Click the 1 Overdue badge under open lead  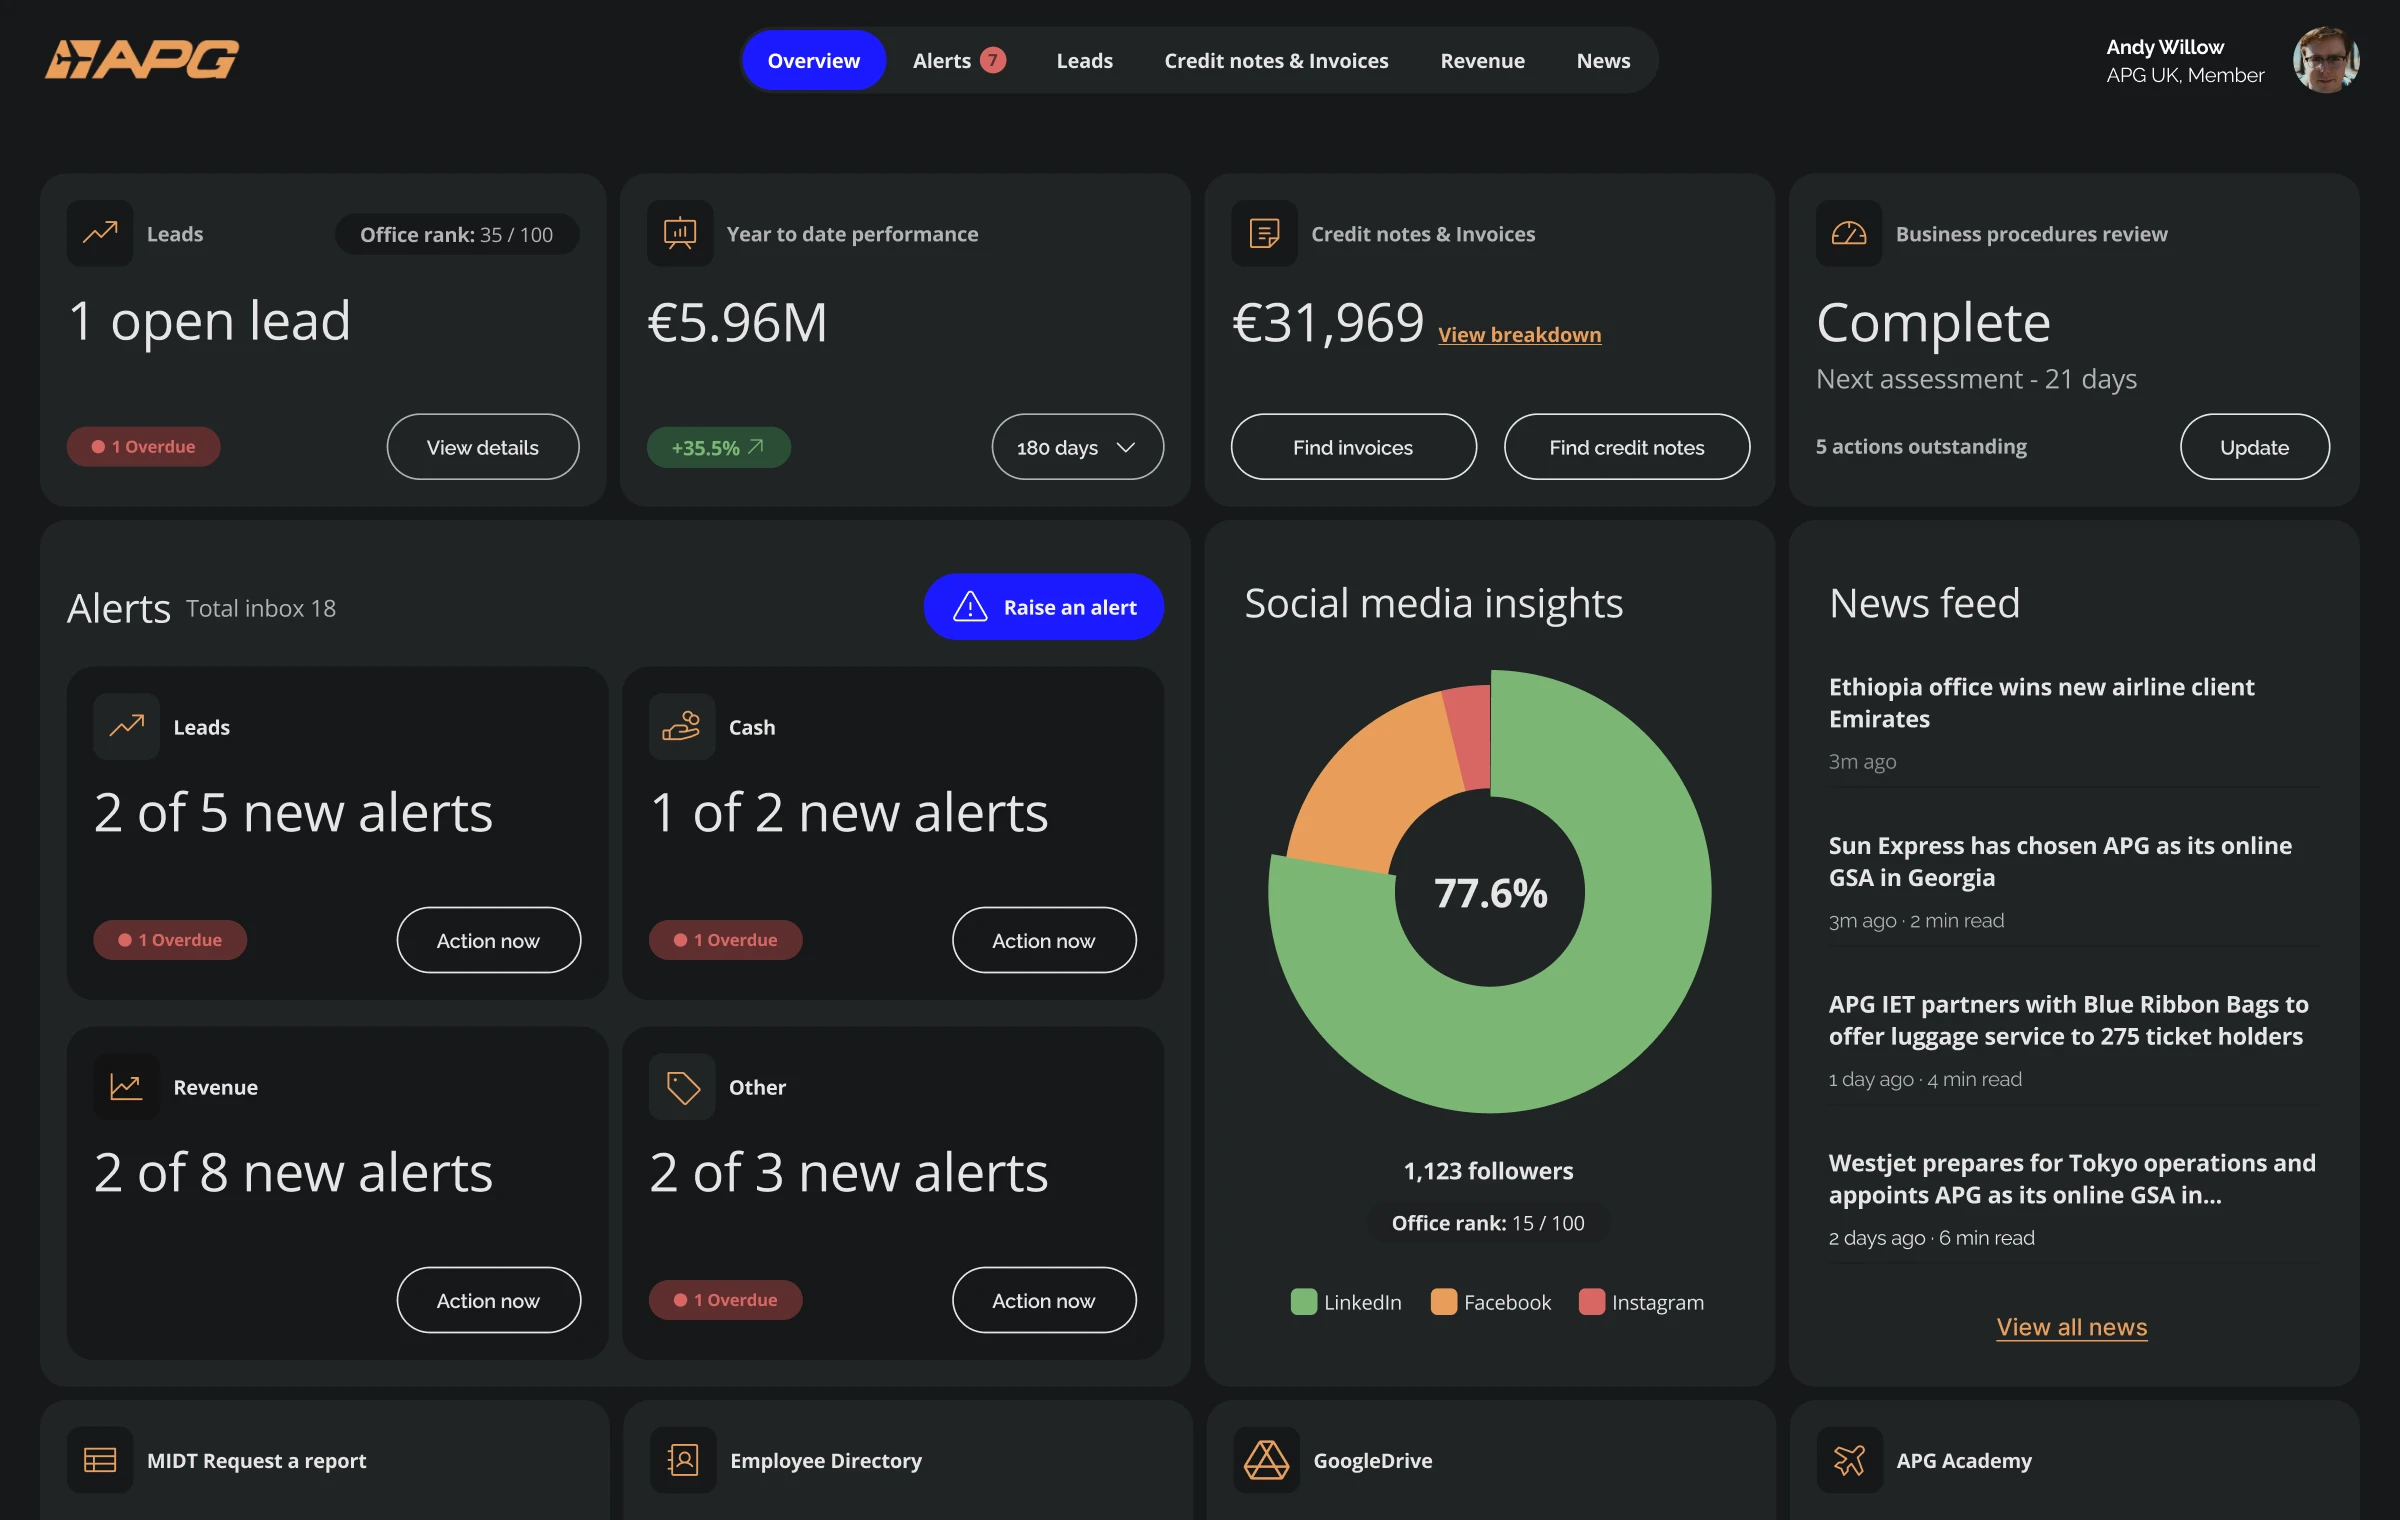143,447
